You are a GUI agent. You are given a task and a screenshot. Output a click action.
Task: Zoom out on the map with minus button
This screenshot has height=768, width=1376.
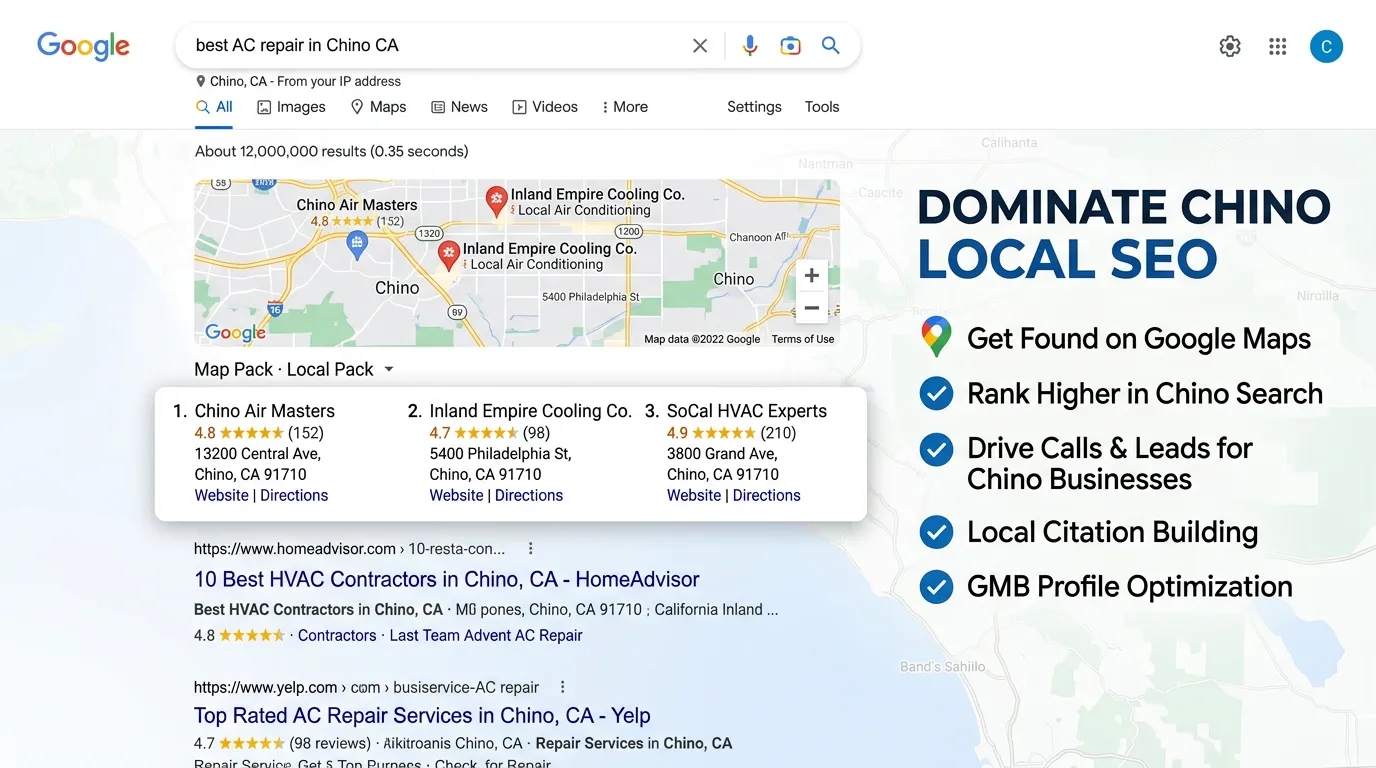[x=812, y=308]
